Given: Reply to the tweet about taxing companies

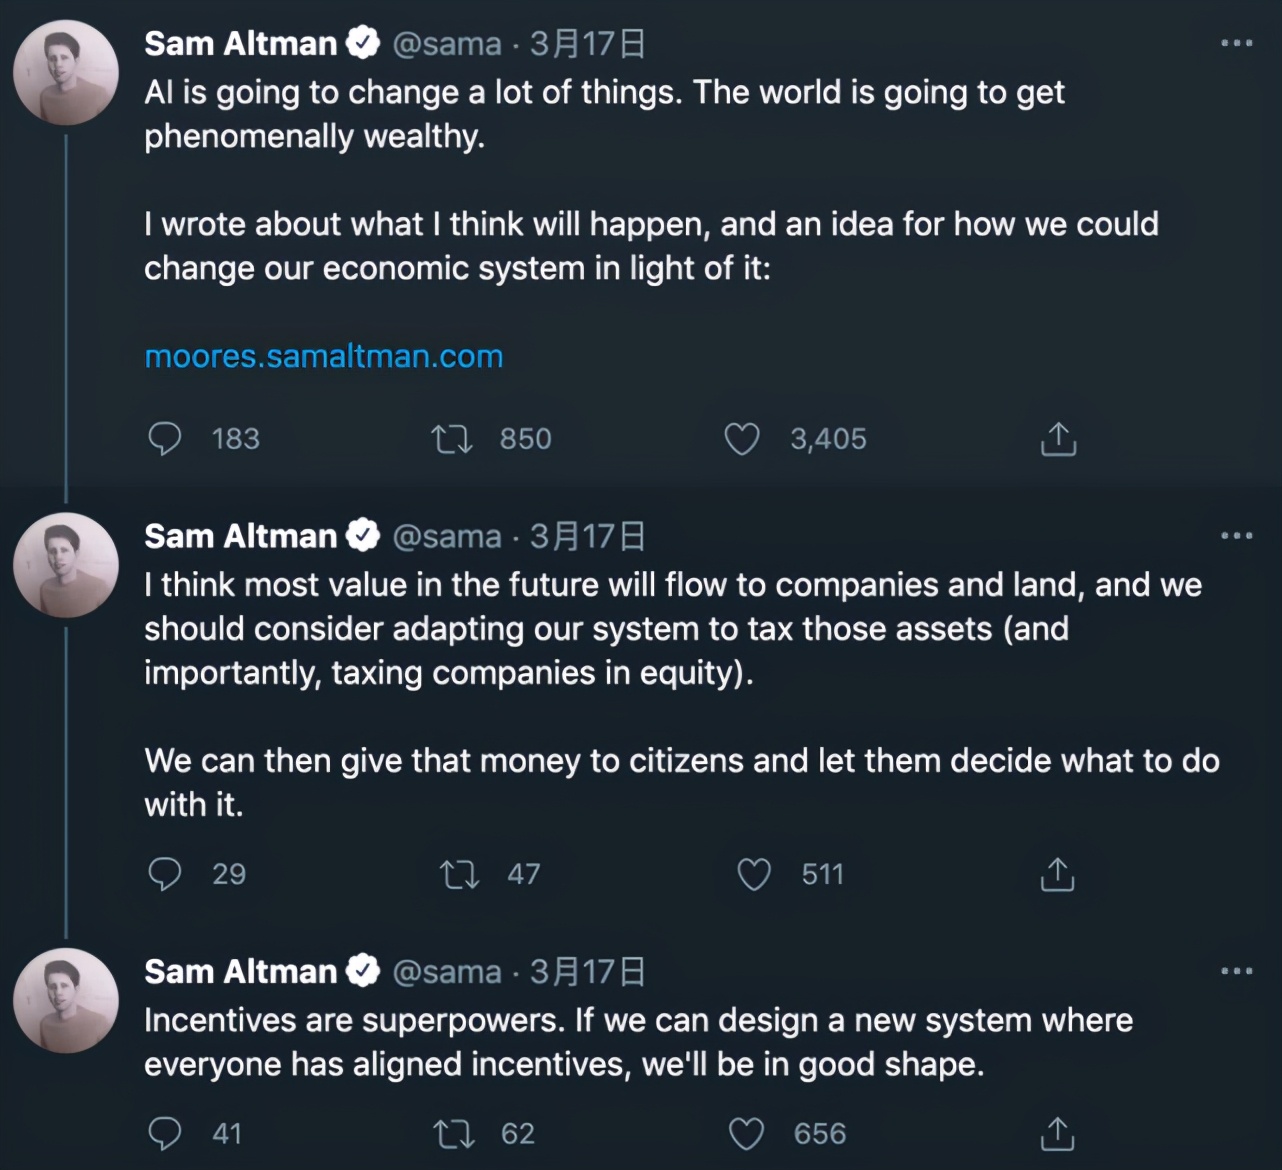Looking at the screenshot, I should coord(165,874).
